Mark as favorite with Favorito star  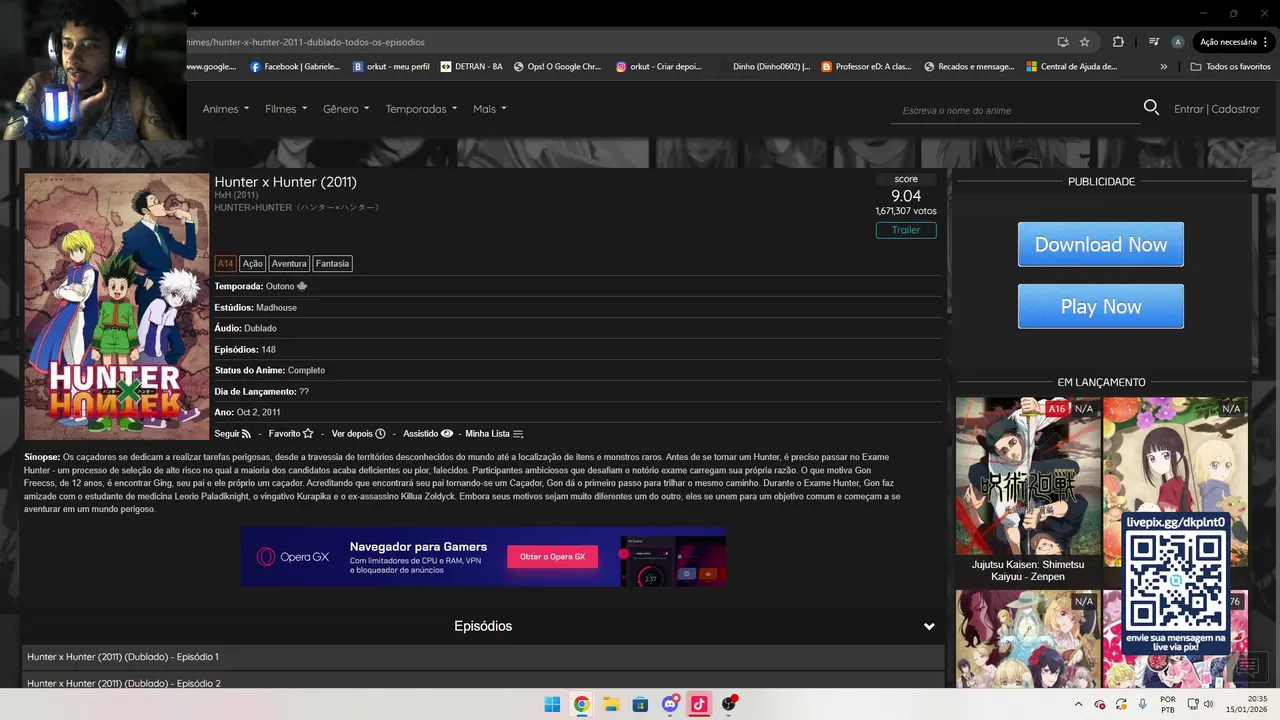point(308,434)
